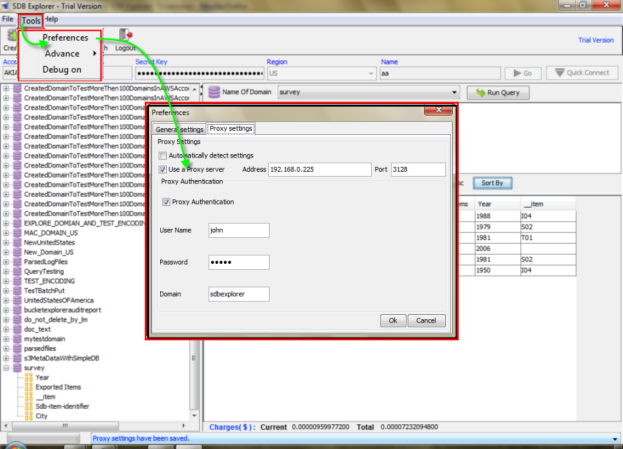Viewport: 623px width, 449px height.
Task: Expand the QueryTesting node
Action: point(6,271)
